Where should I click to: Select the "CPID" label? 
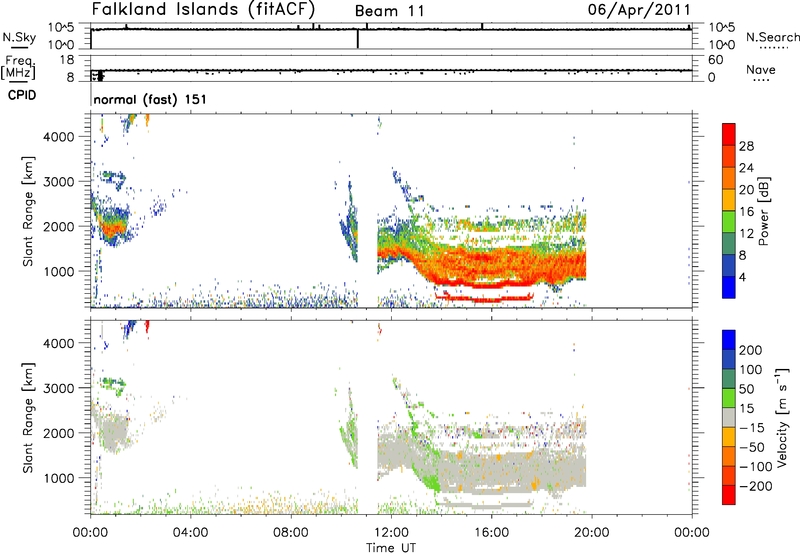tap(22, 95)
